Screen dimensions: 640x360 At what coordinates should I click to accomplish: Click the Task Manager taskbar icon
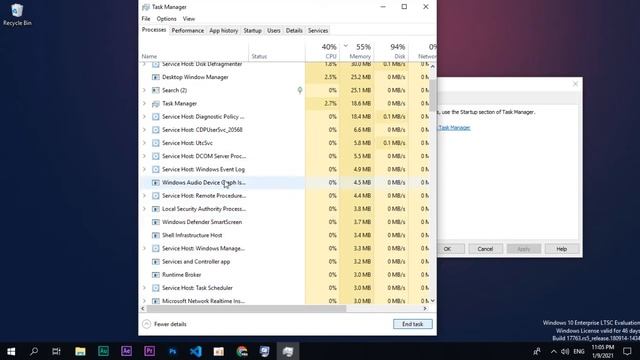pos(288,351)
